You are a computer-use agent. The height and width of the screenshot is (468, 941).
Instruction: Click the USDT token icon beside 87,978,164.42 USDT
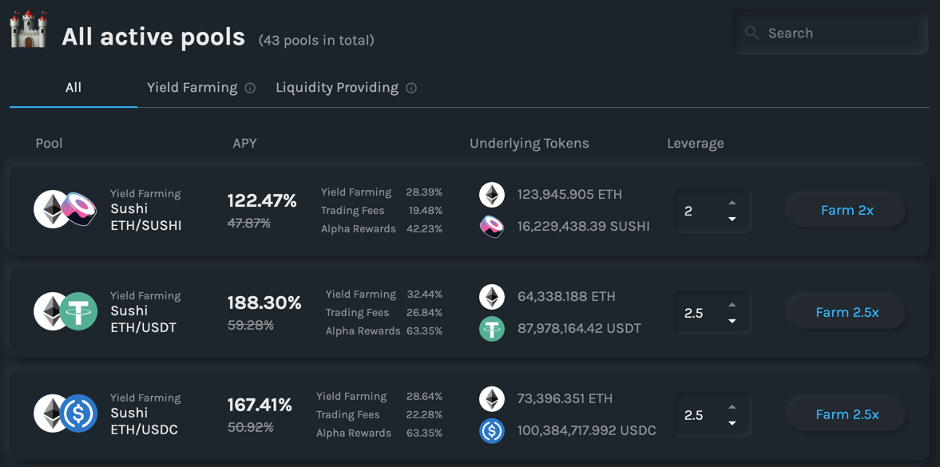[492, 329]
